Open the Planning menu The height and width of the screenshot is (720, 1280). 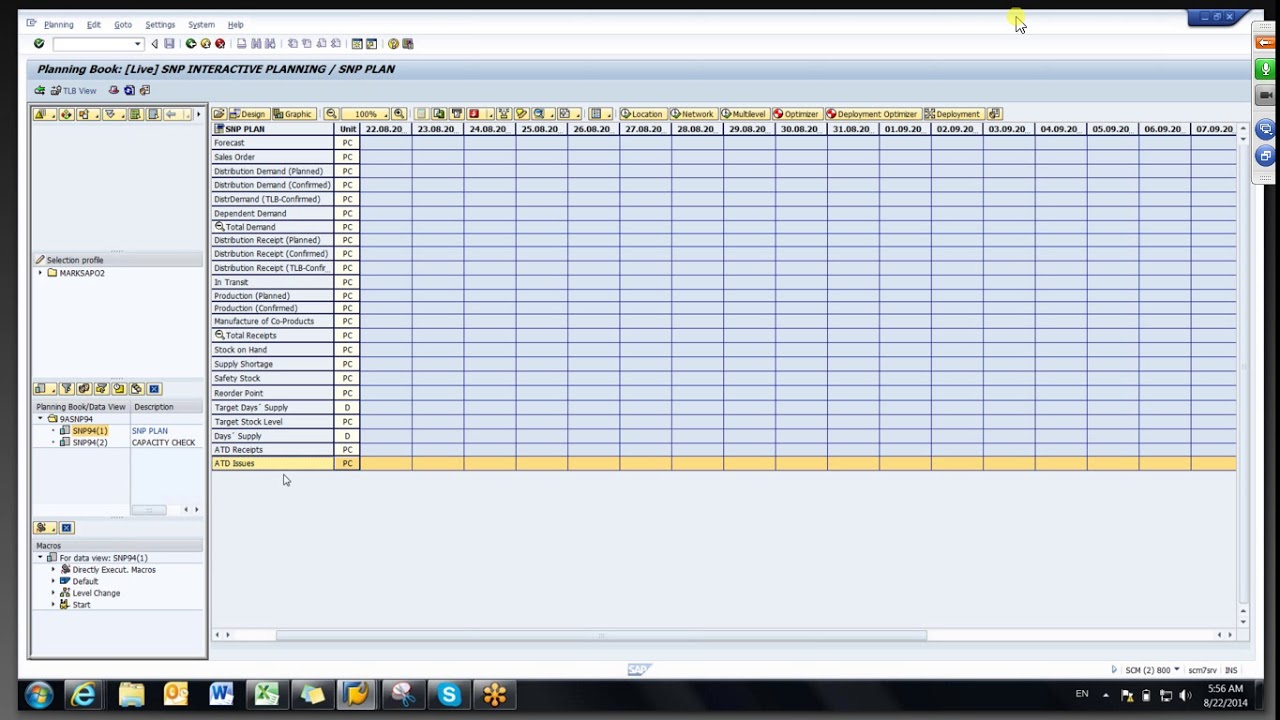tap(58, 24)
